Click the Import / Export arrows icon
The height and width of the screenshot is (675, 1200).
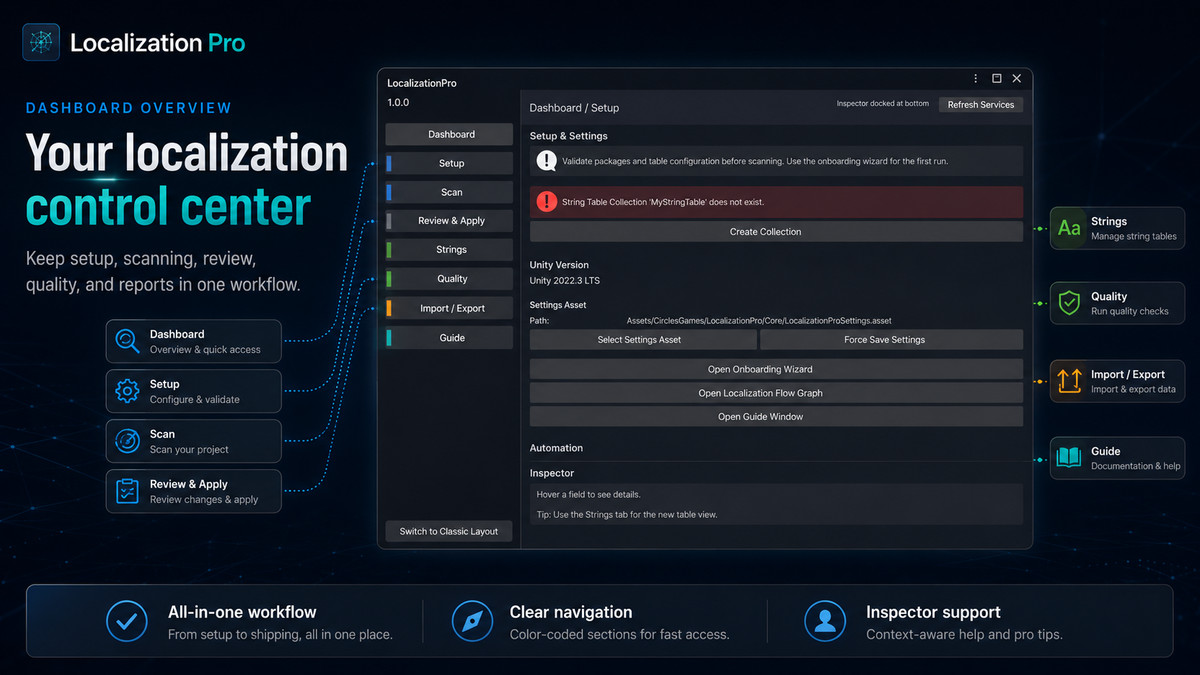(x=1069, y=381)
